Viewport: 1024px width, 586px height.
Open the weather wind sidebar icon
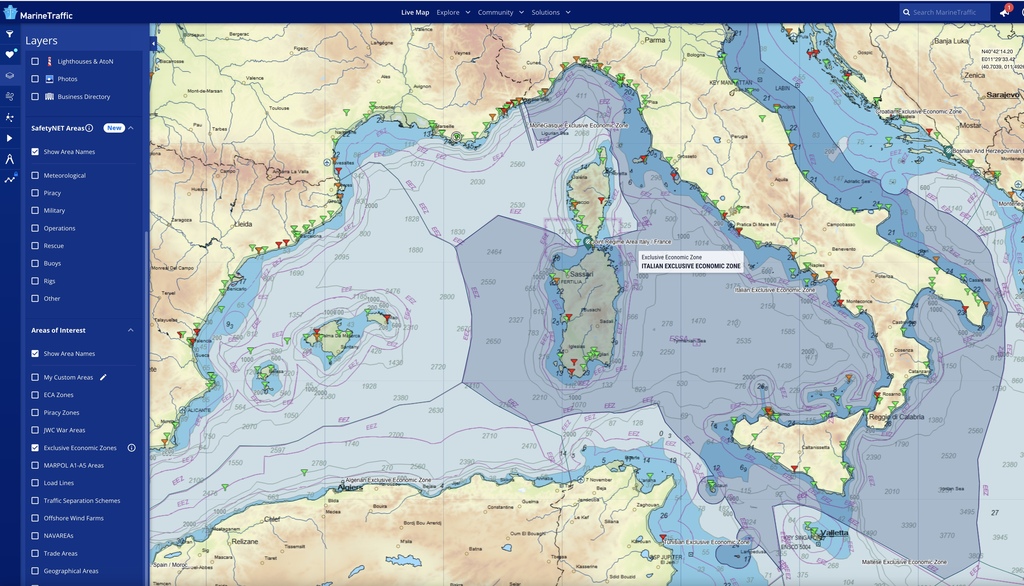coord(9,96)
